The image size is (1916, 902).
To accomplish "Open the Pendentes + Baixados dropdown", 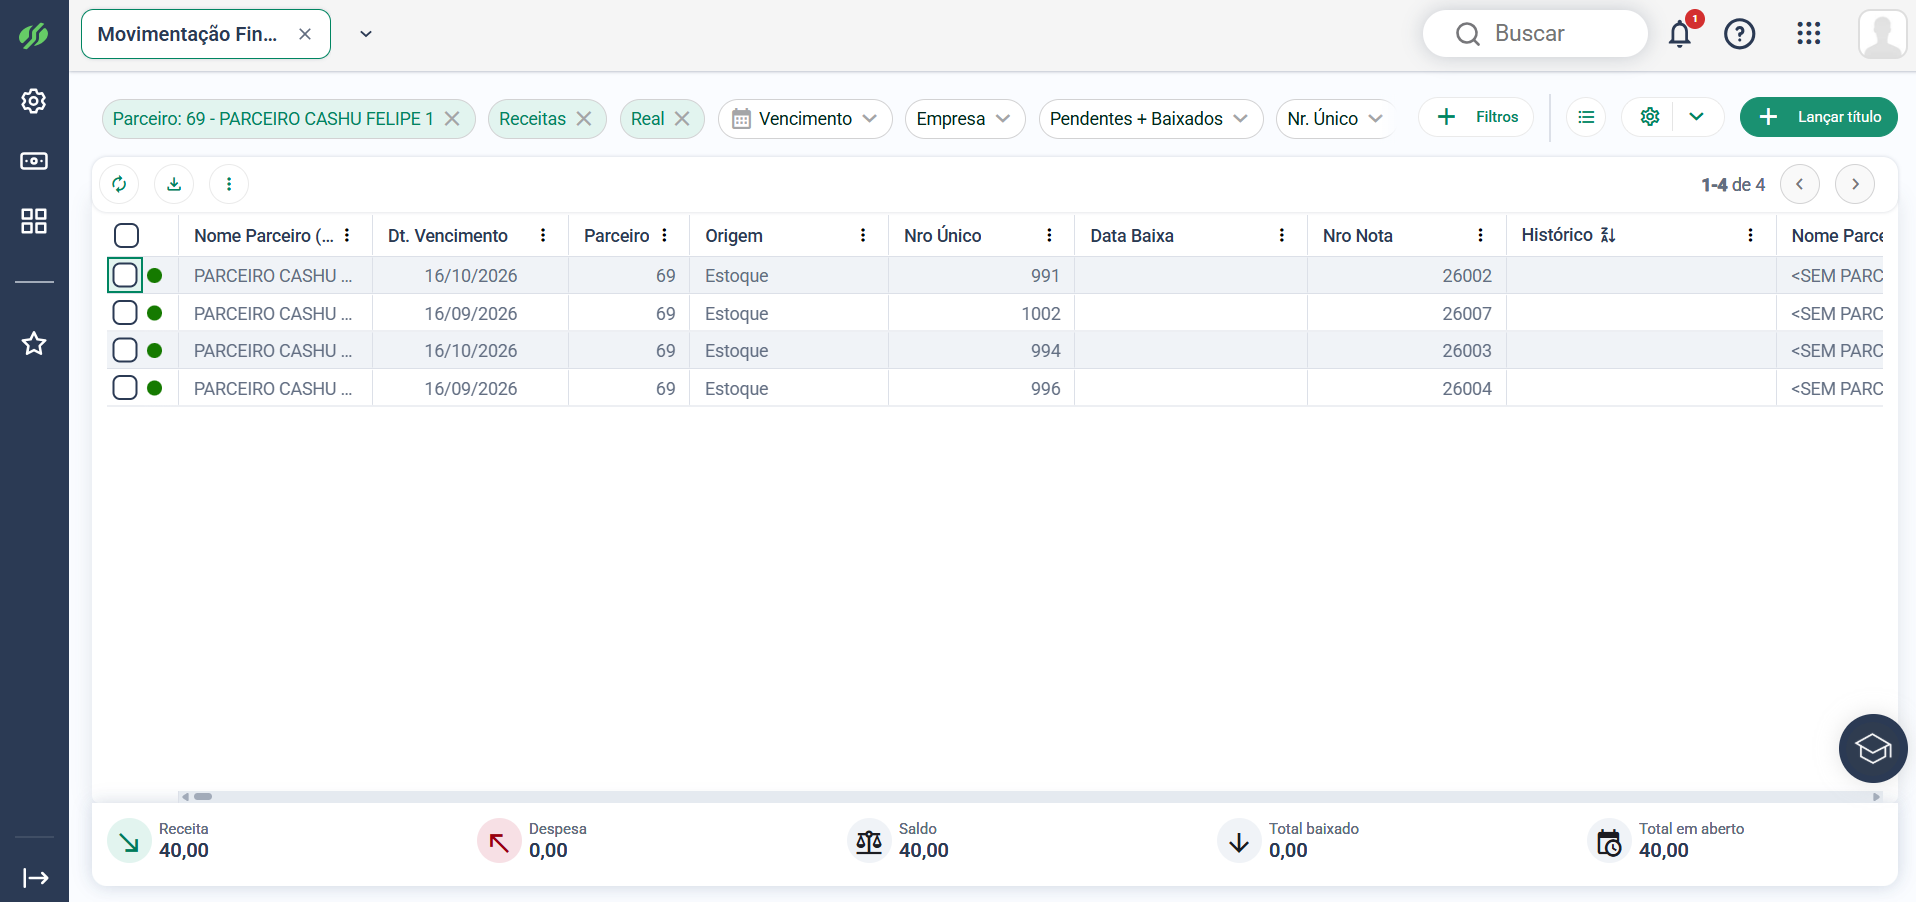I will click(x=1151, y=119).
